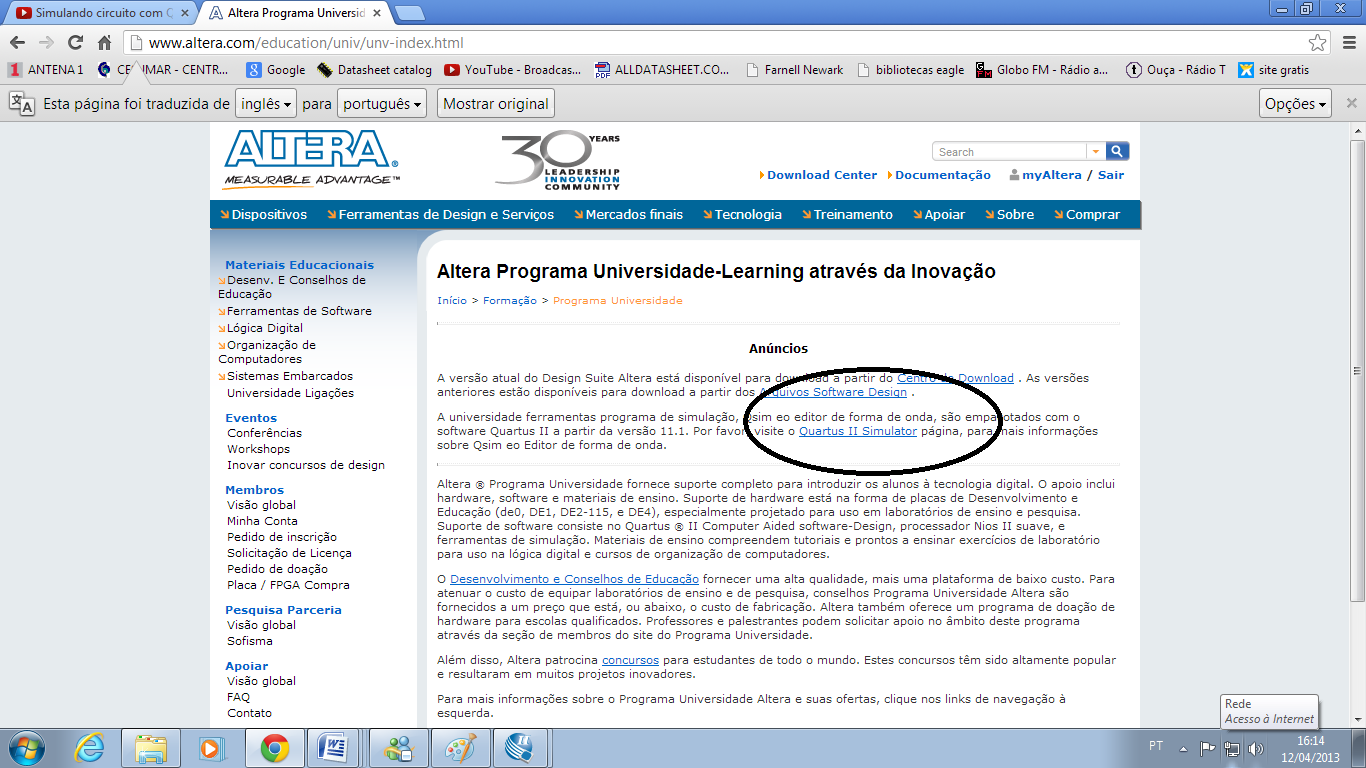
Task: Open the bibliotecas eagle bookmark
Action: pos(910,70)
